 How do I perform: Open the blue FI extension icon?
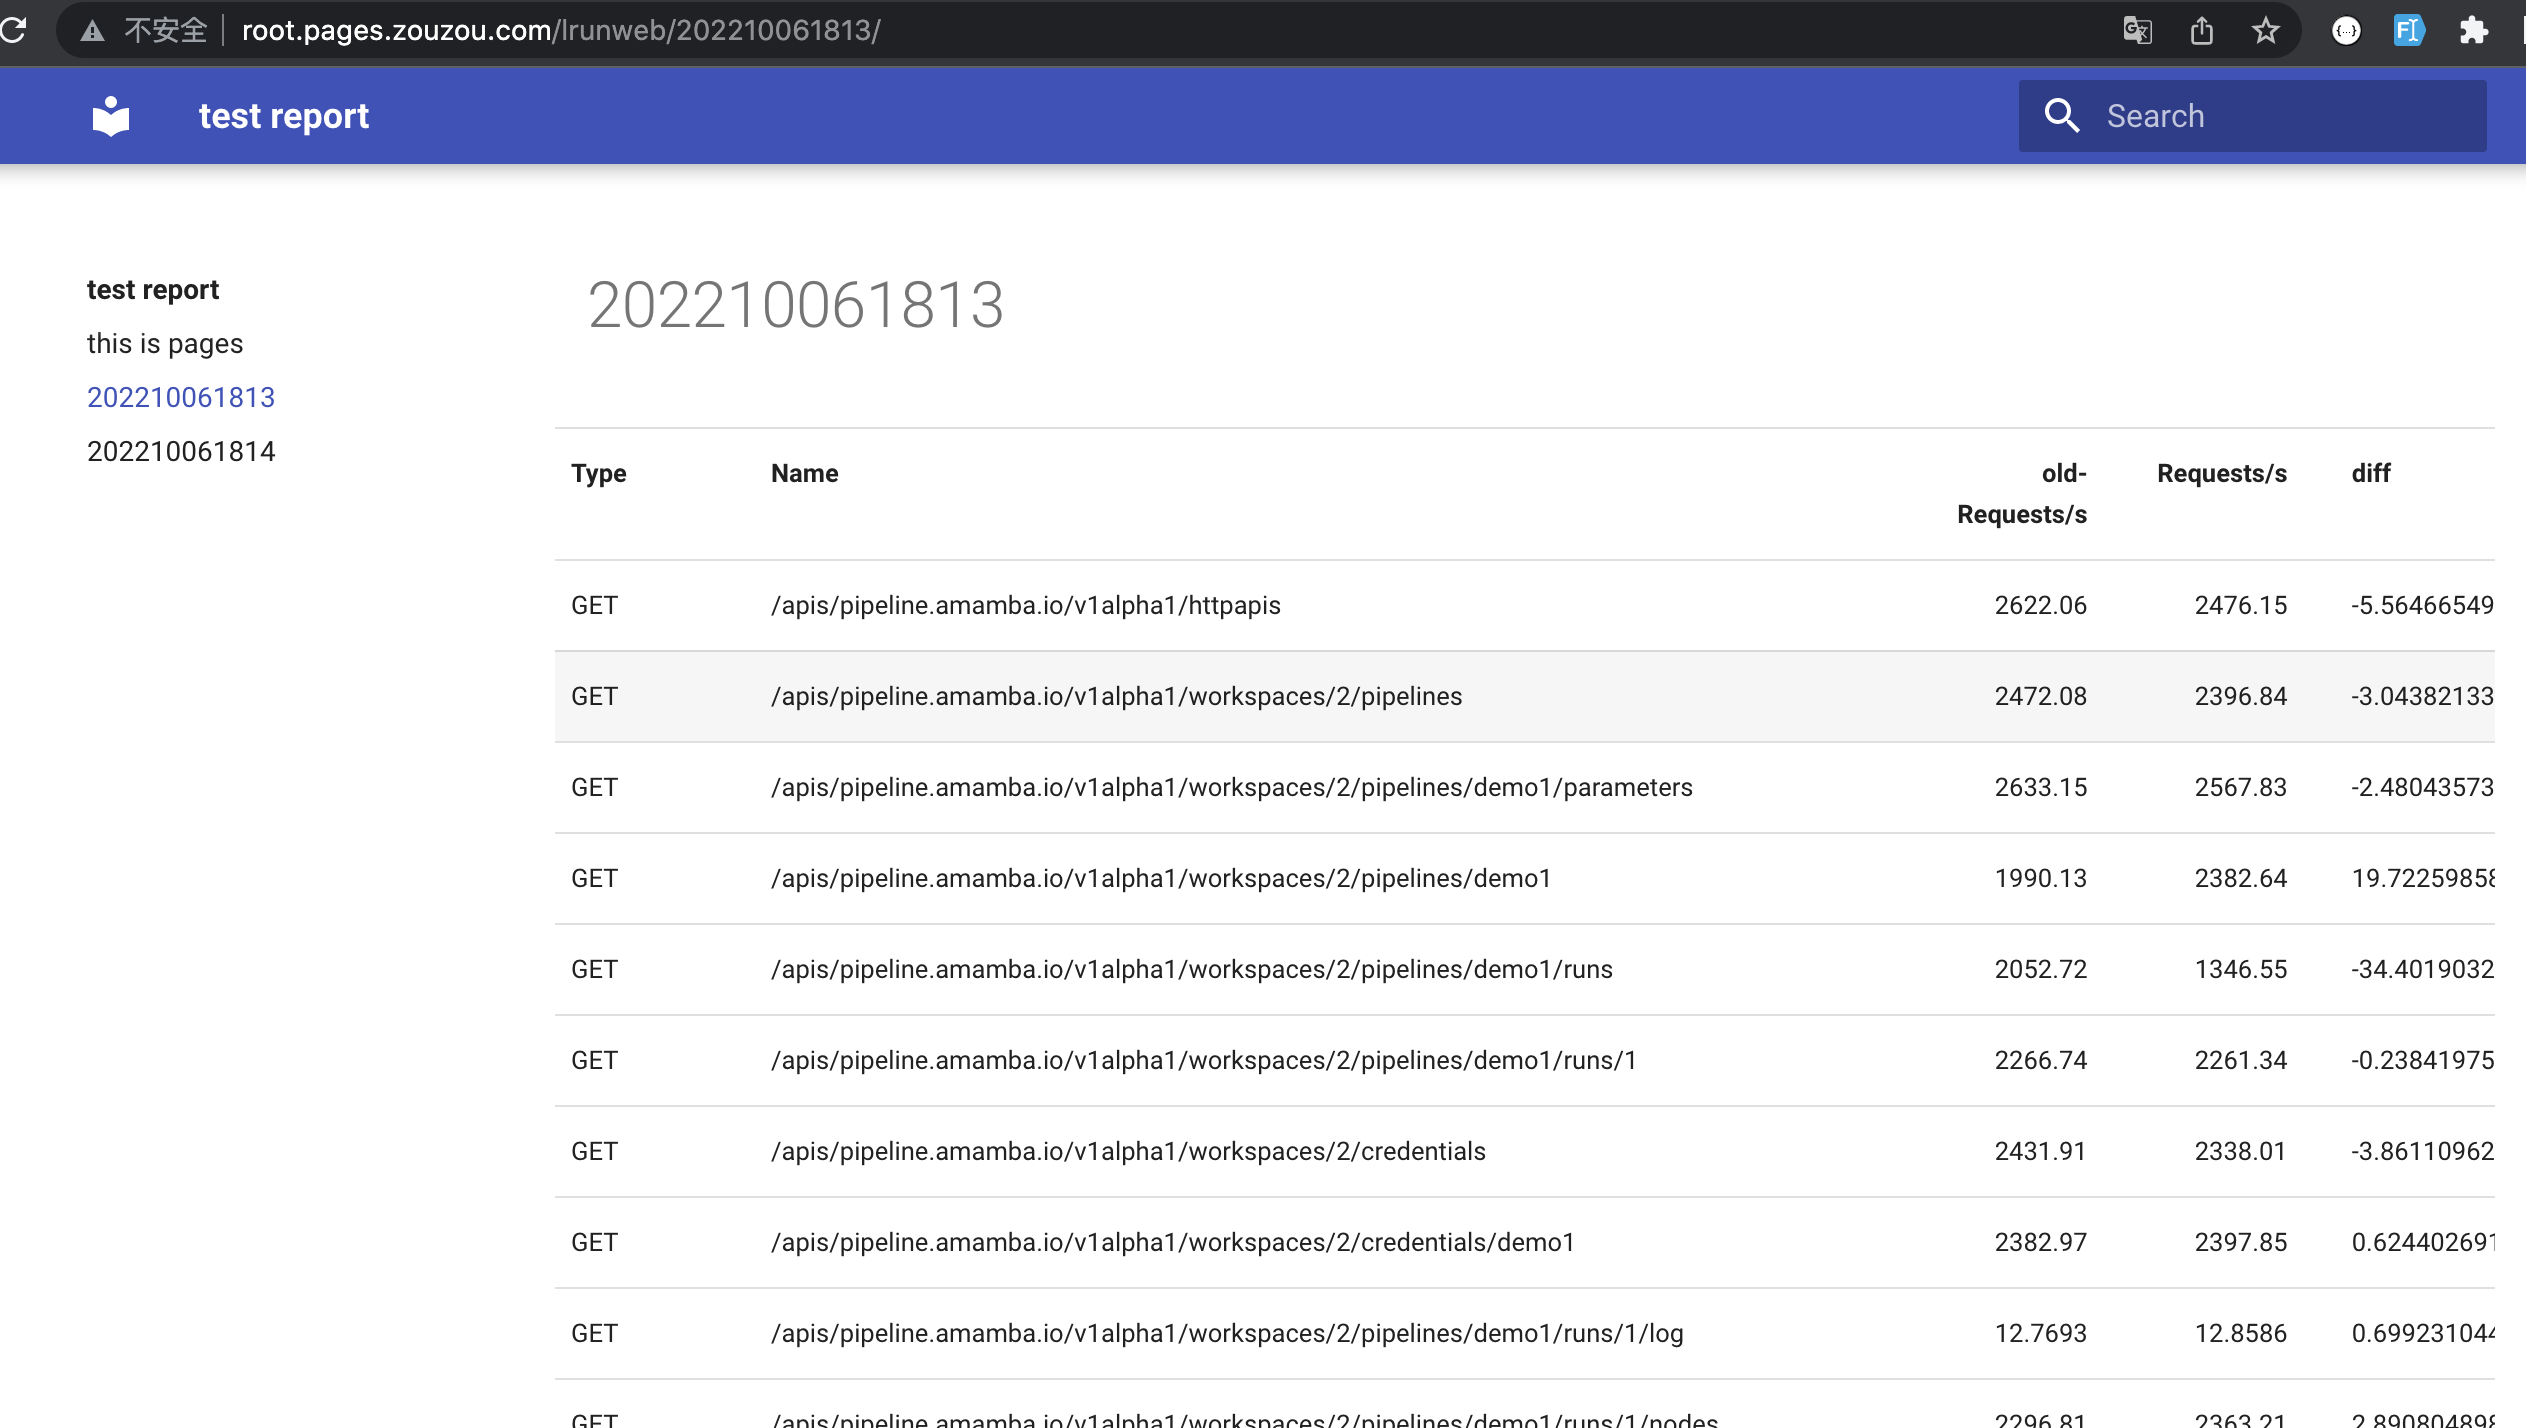pos(2409,31)
